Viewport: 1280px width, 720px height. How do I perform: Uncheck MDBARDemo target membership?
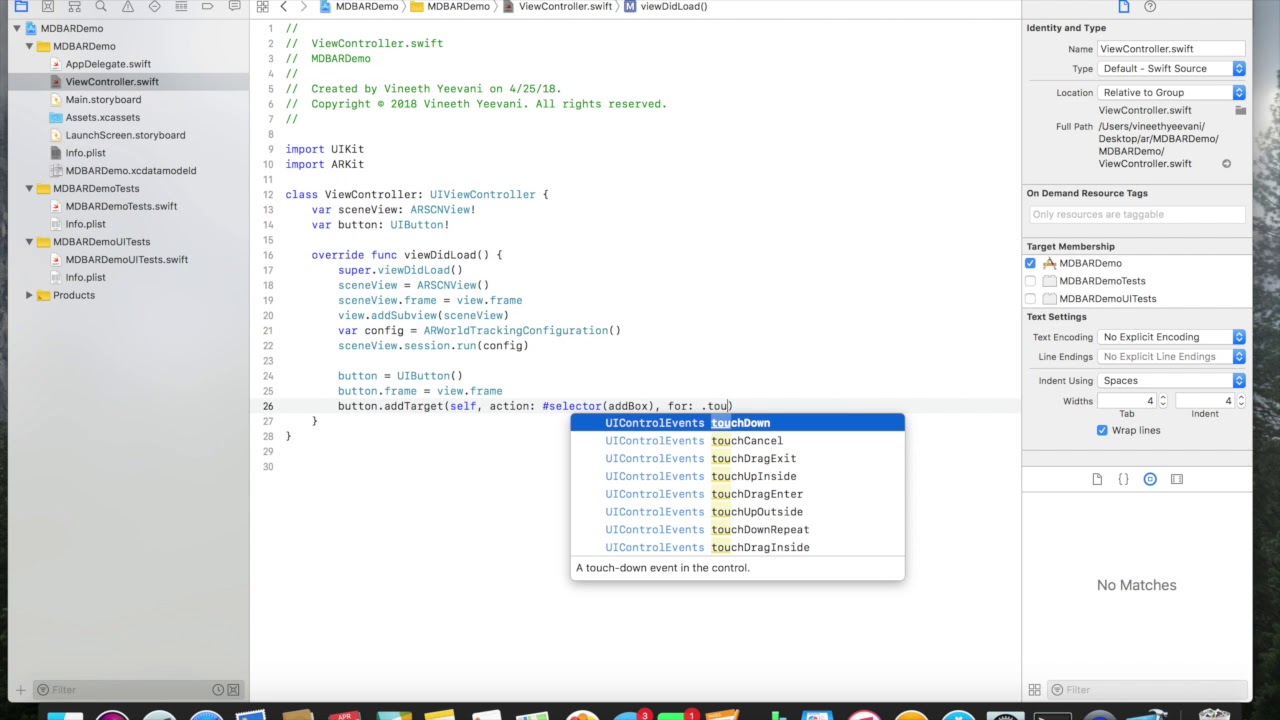1030,263
